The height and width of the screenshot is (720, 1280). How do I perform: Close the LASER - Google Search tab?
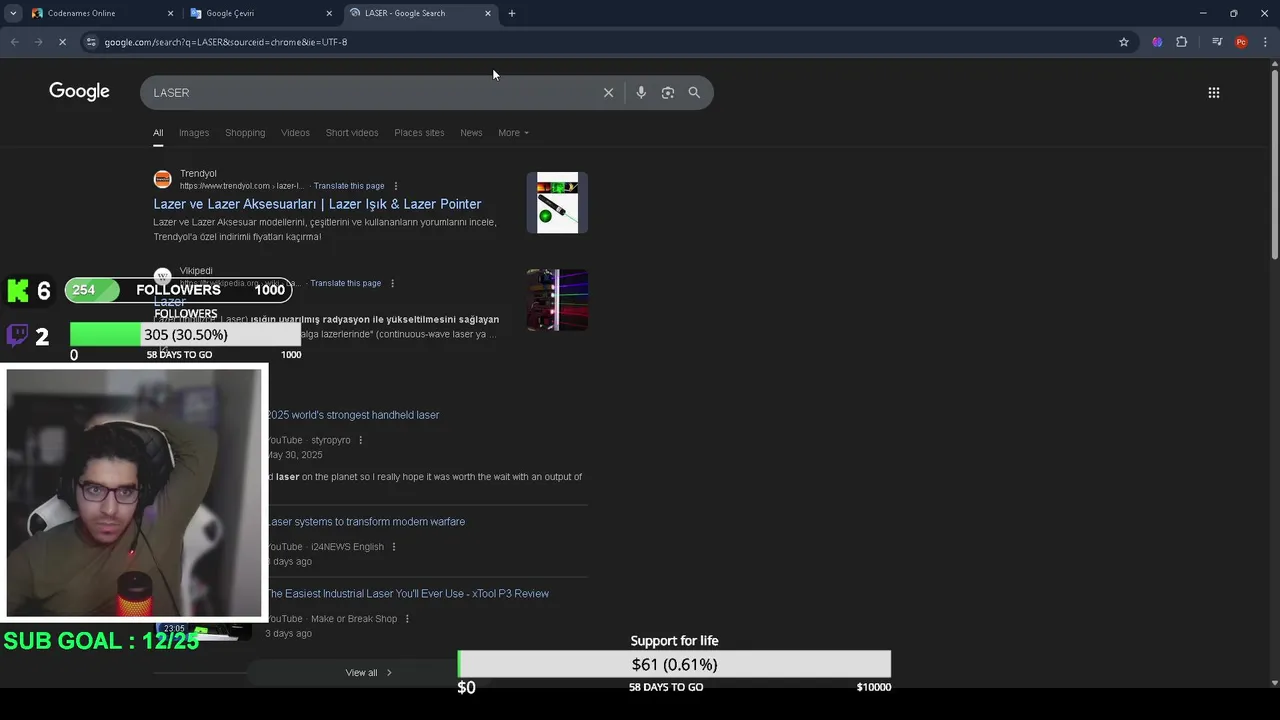coord(488,13)
